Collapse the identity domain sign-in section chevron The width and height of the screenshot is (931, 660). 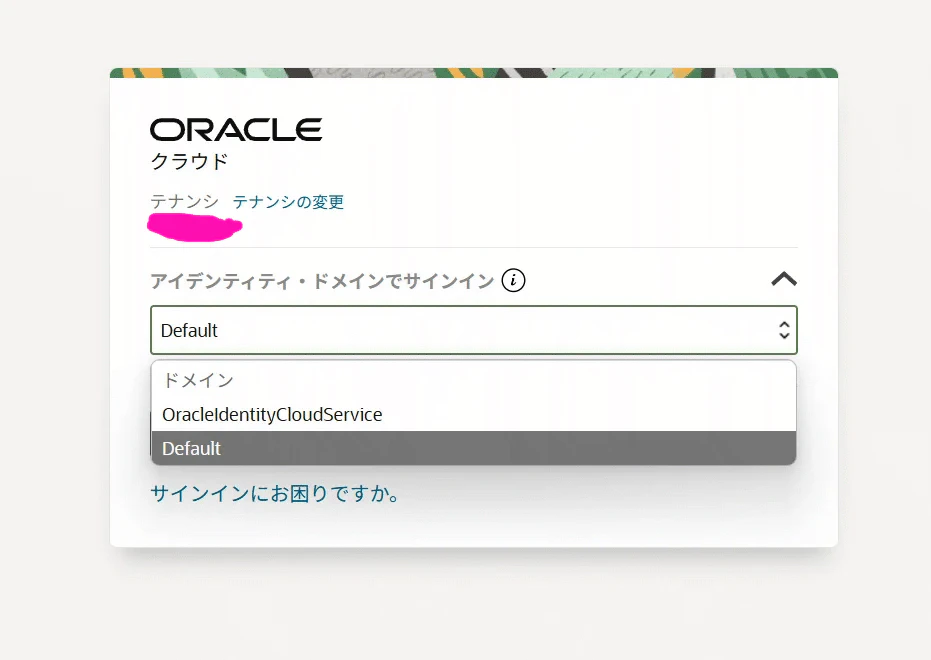click(784, 279)
